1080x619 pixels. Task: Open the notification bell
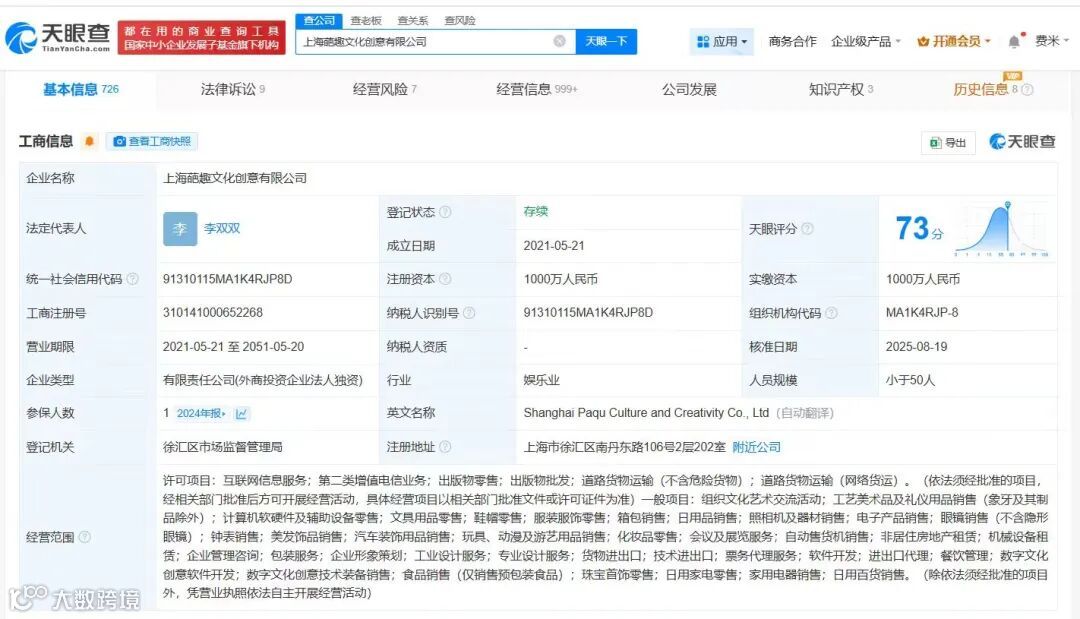coord(1014,41)
